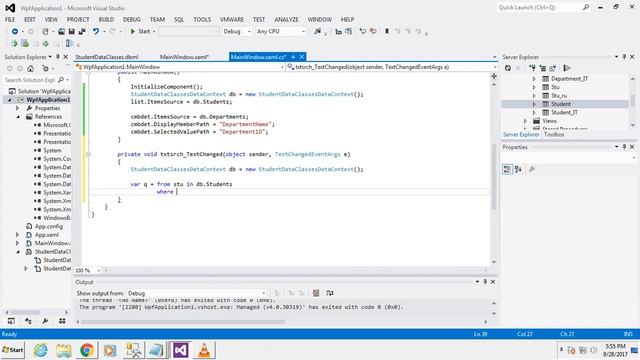Select the Student_IT table

[x=564, y=113]
